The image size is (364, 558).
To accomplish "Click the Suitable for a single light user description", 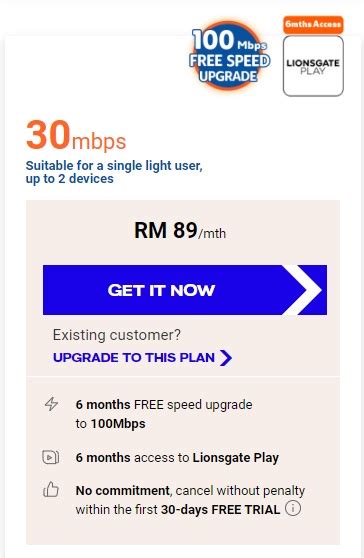I will pyautogui.click(x=114, y=172).
